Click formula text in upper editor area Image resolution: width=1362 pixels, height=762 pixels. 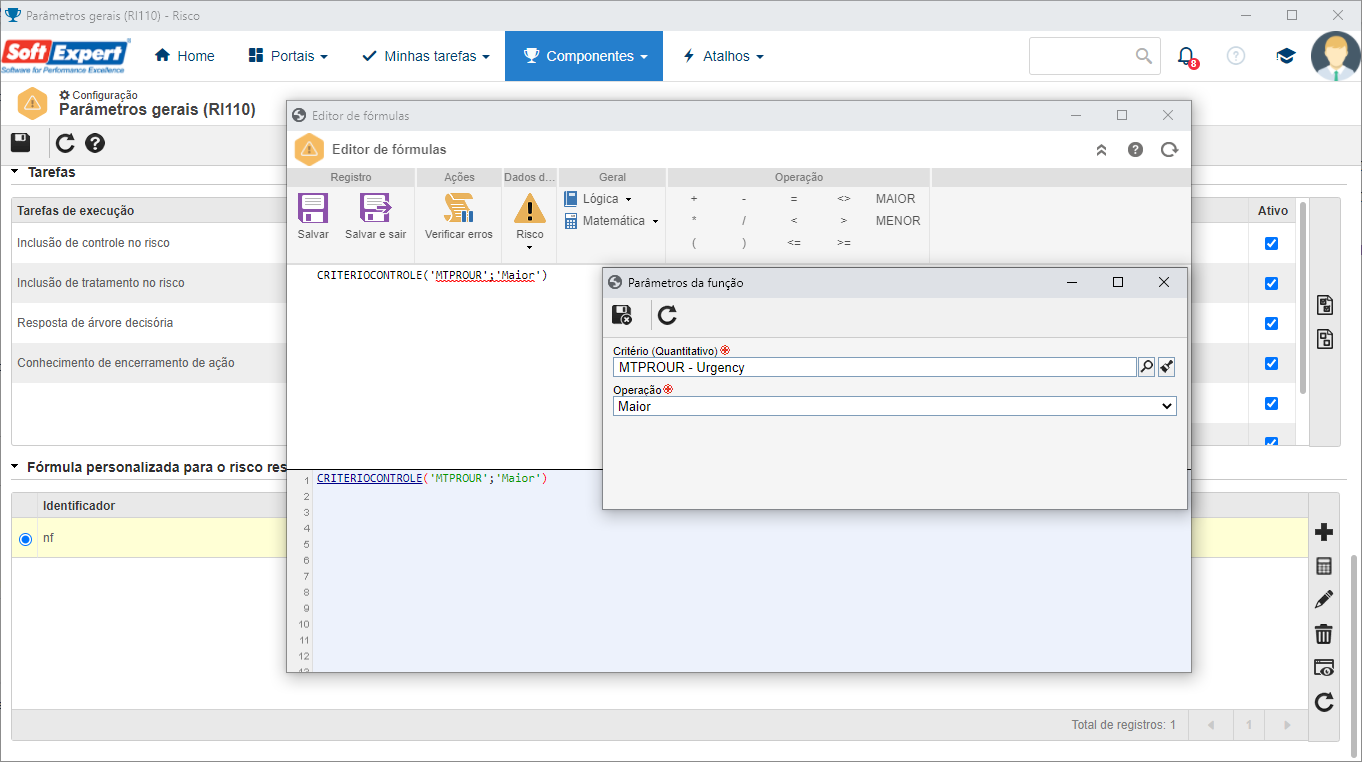[x=432, y=275]
